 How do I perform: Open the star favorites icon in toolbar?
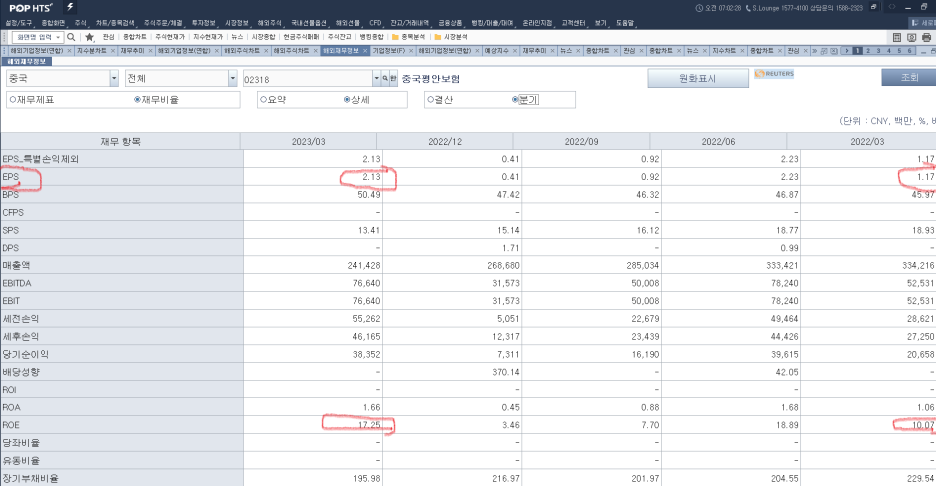[x=90, y=37]
